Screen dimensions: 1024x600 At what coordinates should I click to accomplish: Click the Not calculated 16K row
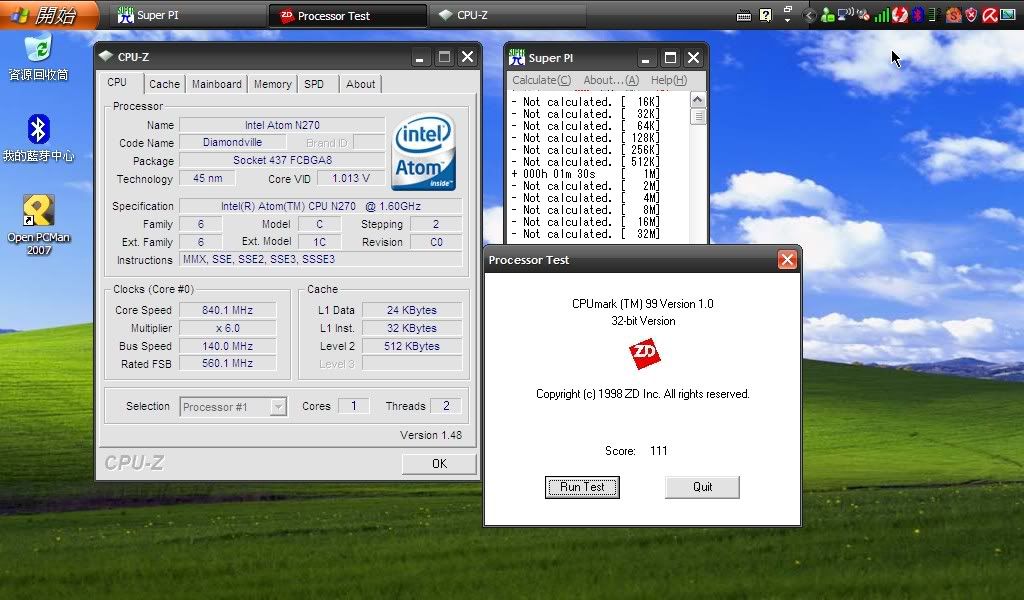click(585, 102)
